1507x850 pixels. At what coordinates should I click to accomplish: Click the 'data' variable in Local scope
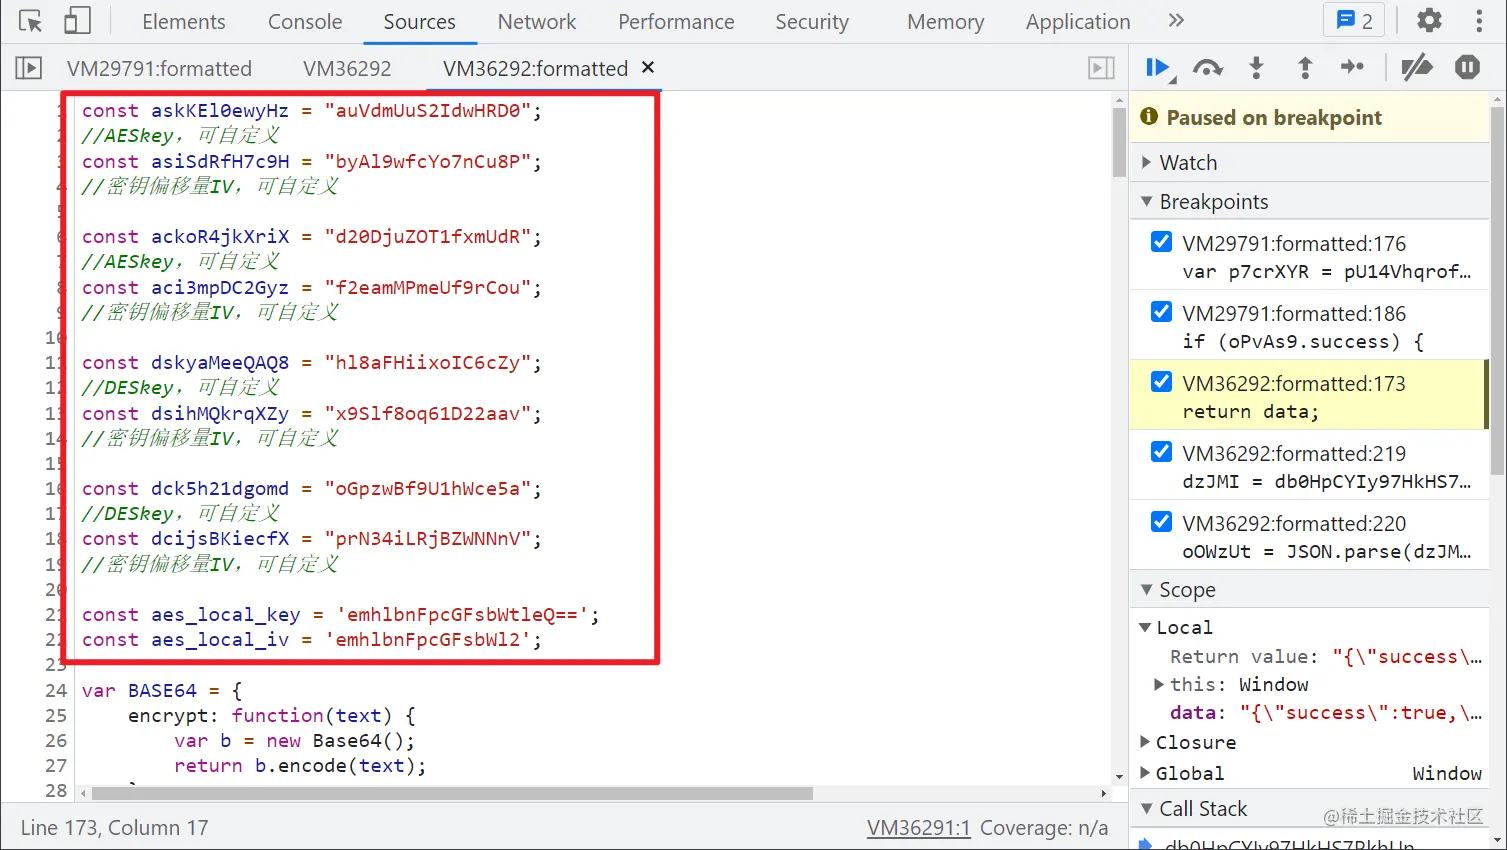pos(1326,712)
